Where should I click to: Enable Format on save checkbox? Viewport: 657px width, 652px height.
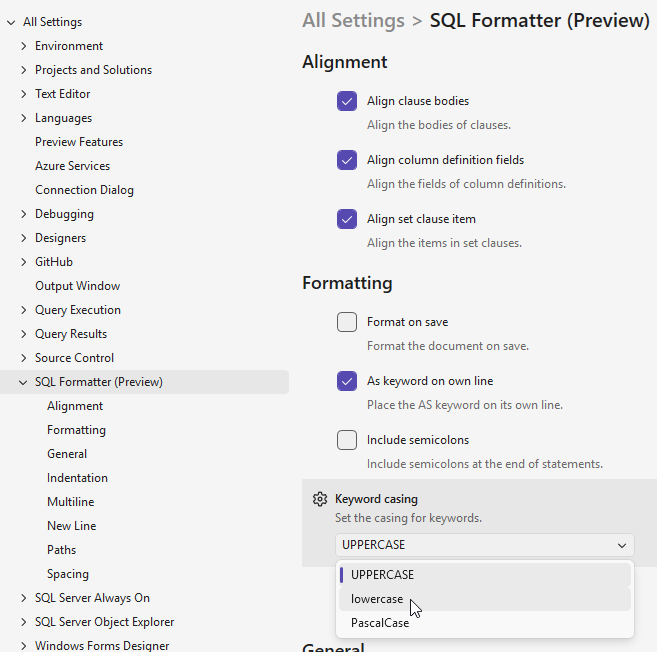[x=347, y=322]
